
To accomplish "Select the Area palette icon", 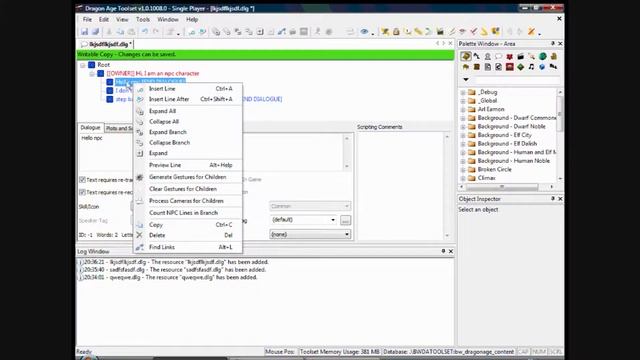I will tap(466, 56).
